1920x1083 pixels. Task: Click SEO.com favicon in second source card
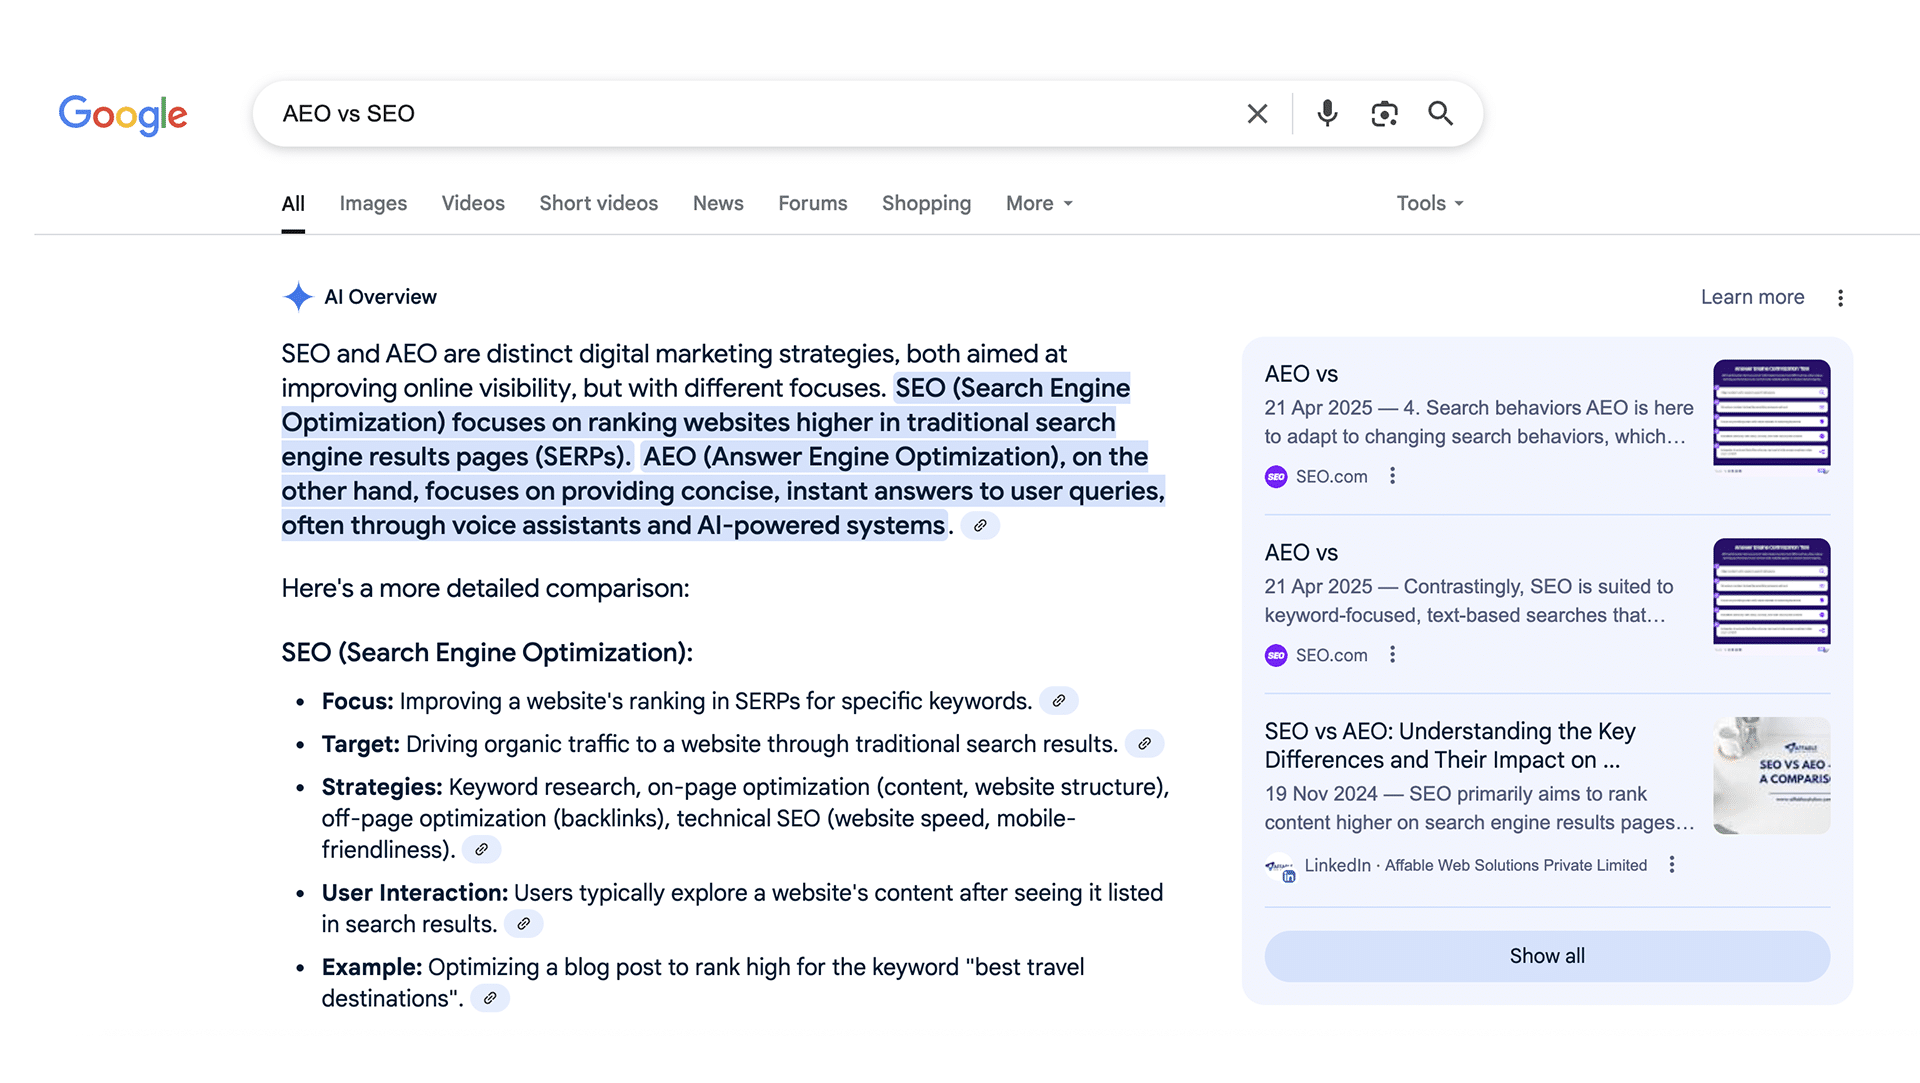tap(1276, 656)
